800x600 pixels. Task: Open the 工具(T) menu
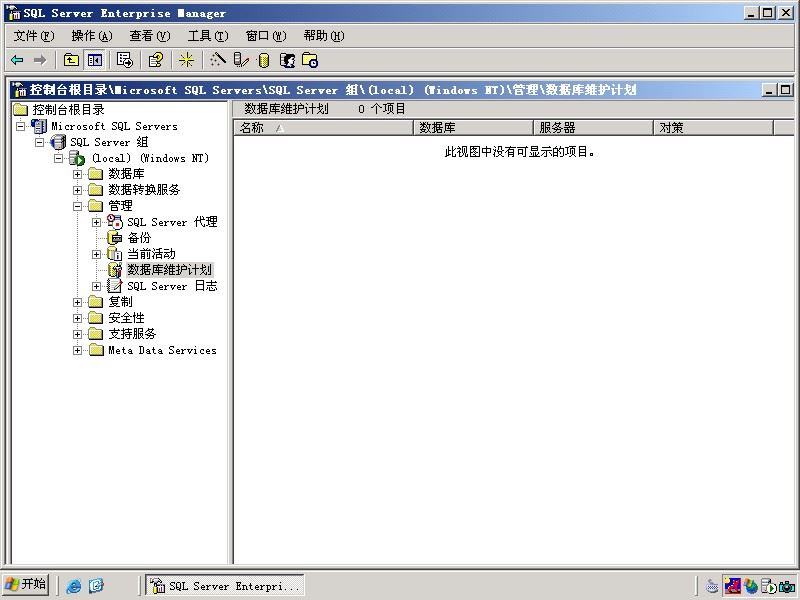click(208, 36)
